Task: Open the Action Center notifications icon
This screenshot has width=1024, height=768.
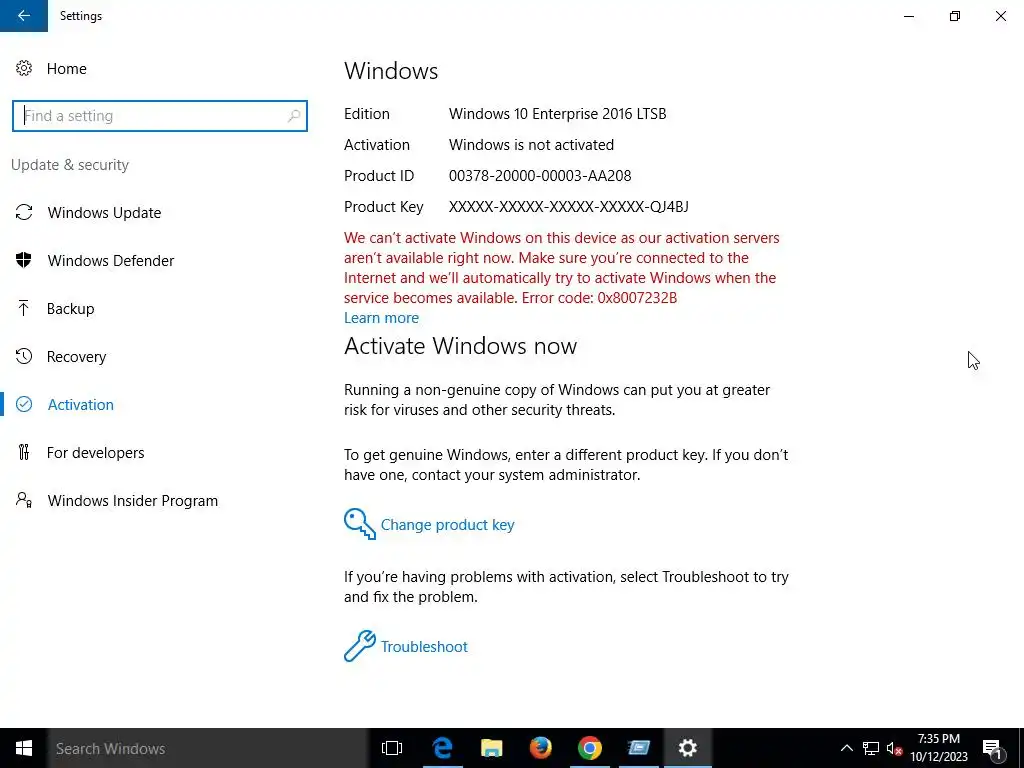Action: point(992,748)
